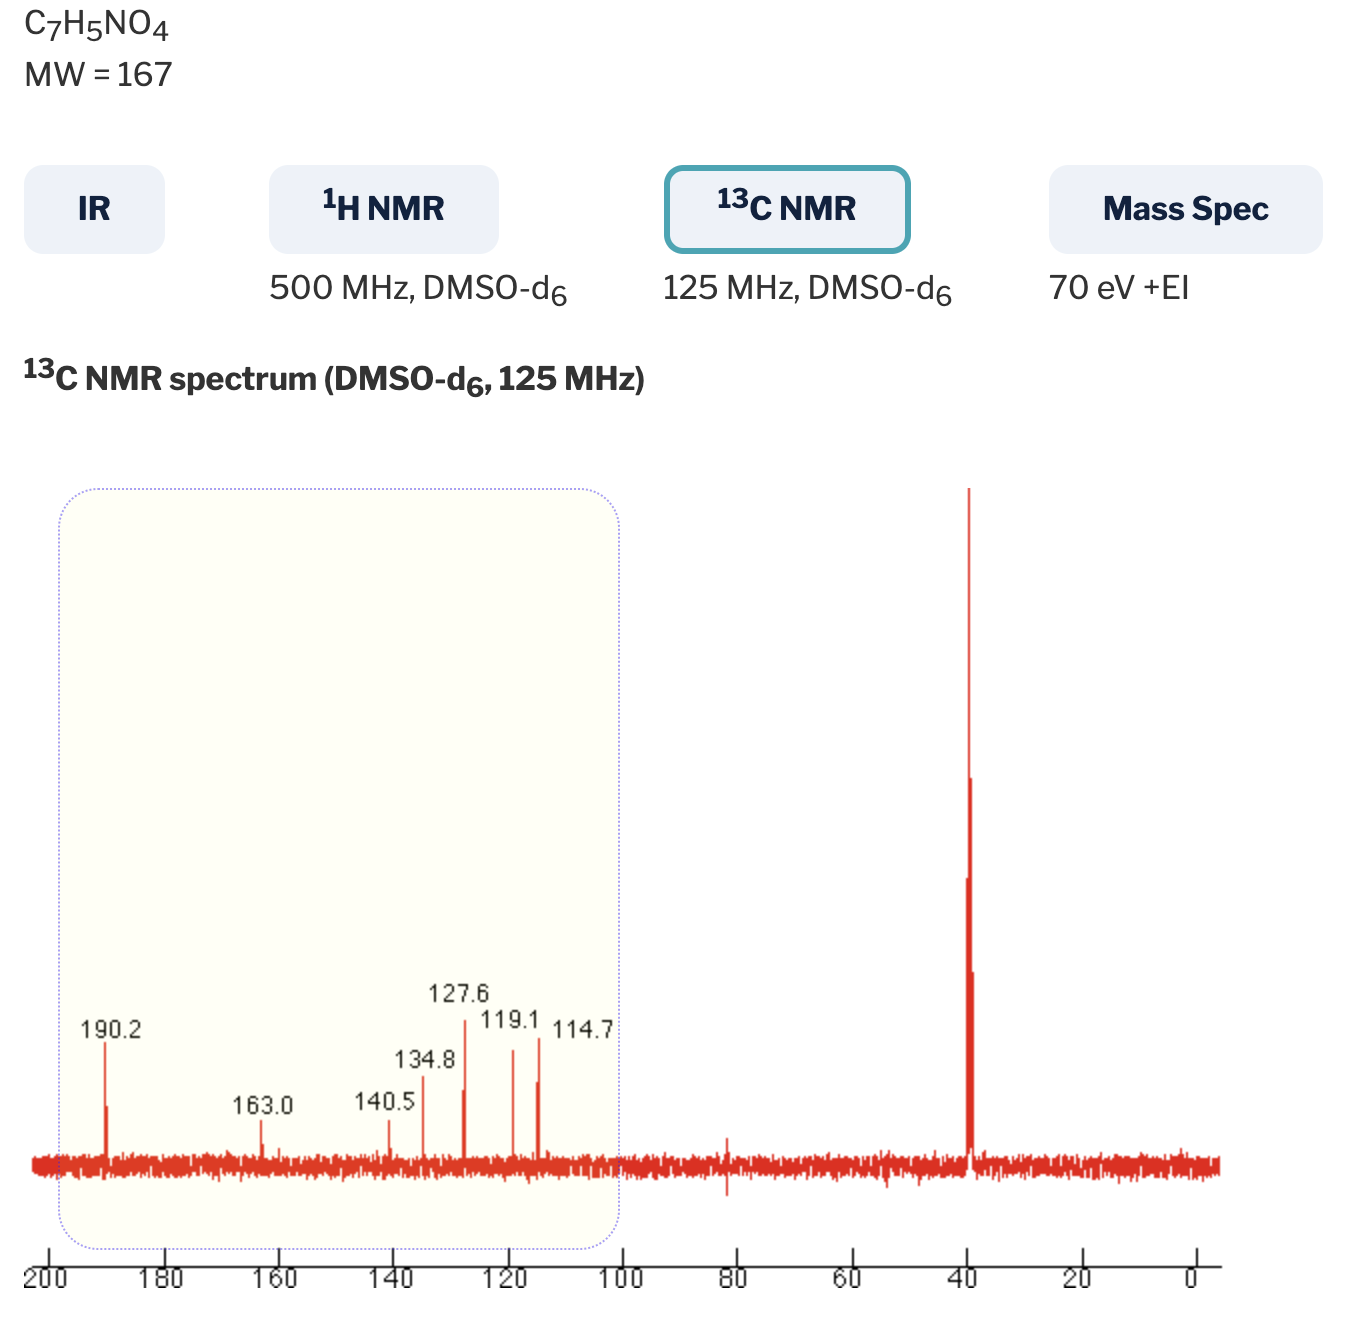This screenshot has width=1365, height=1317.
Task: Open the 1H NMR tab
Action: (x=383, y=209)
